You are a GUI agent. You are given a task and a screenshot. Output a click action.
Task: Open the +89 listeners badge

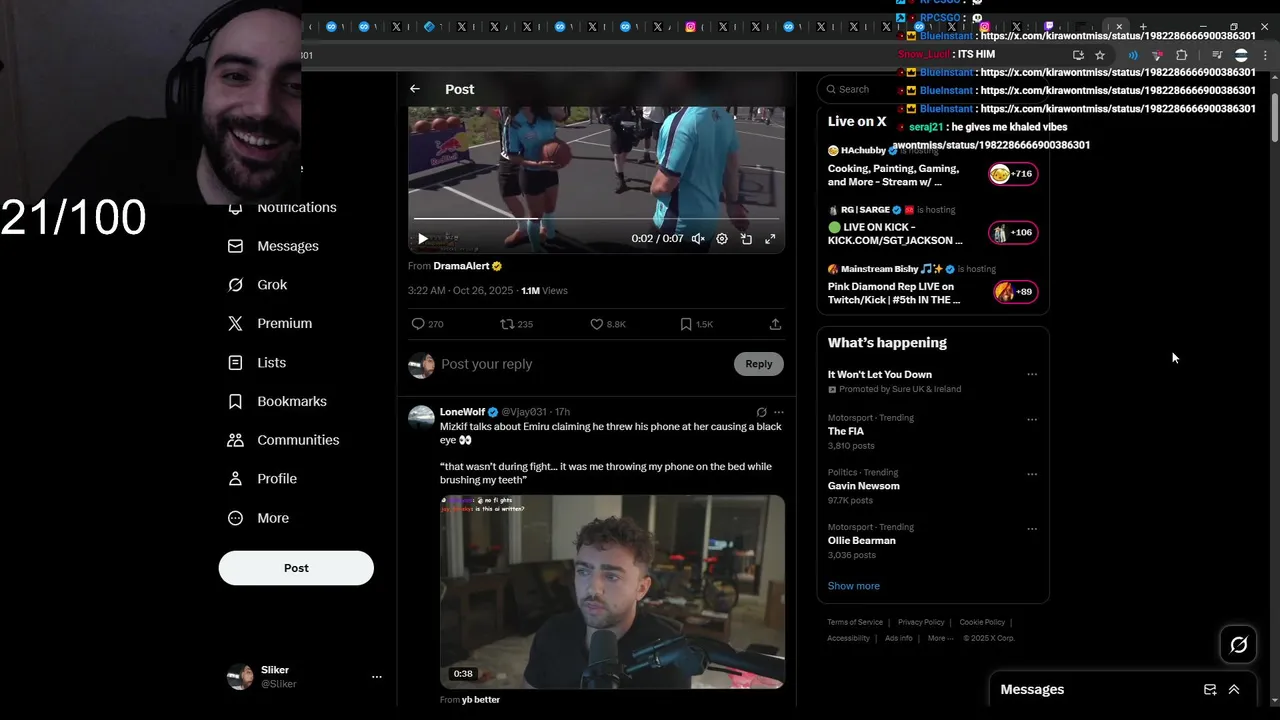(x=1015, y=292)
